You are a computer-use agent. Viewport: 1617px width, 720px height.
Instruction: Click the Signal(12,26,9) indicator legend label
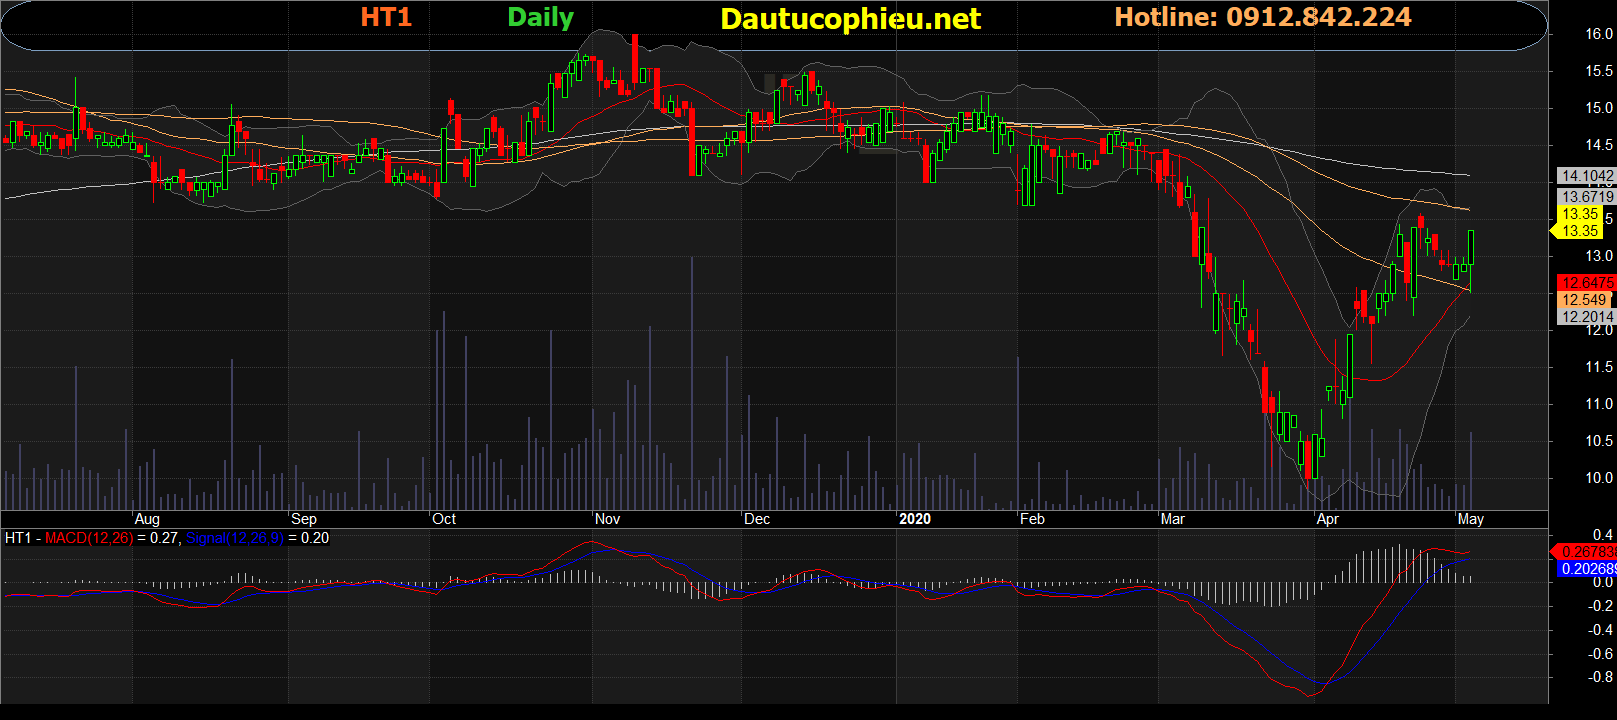point(235,538)
